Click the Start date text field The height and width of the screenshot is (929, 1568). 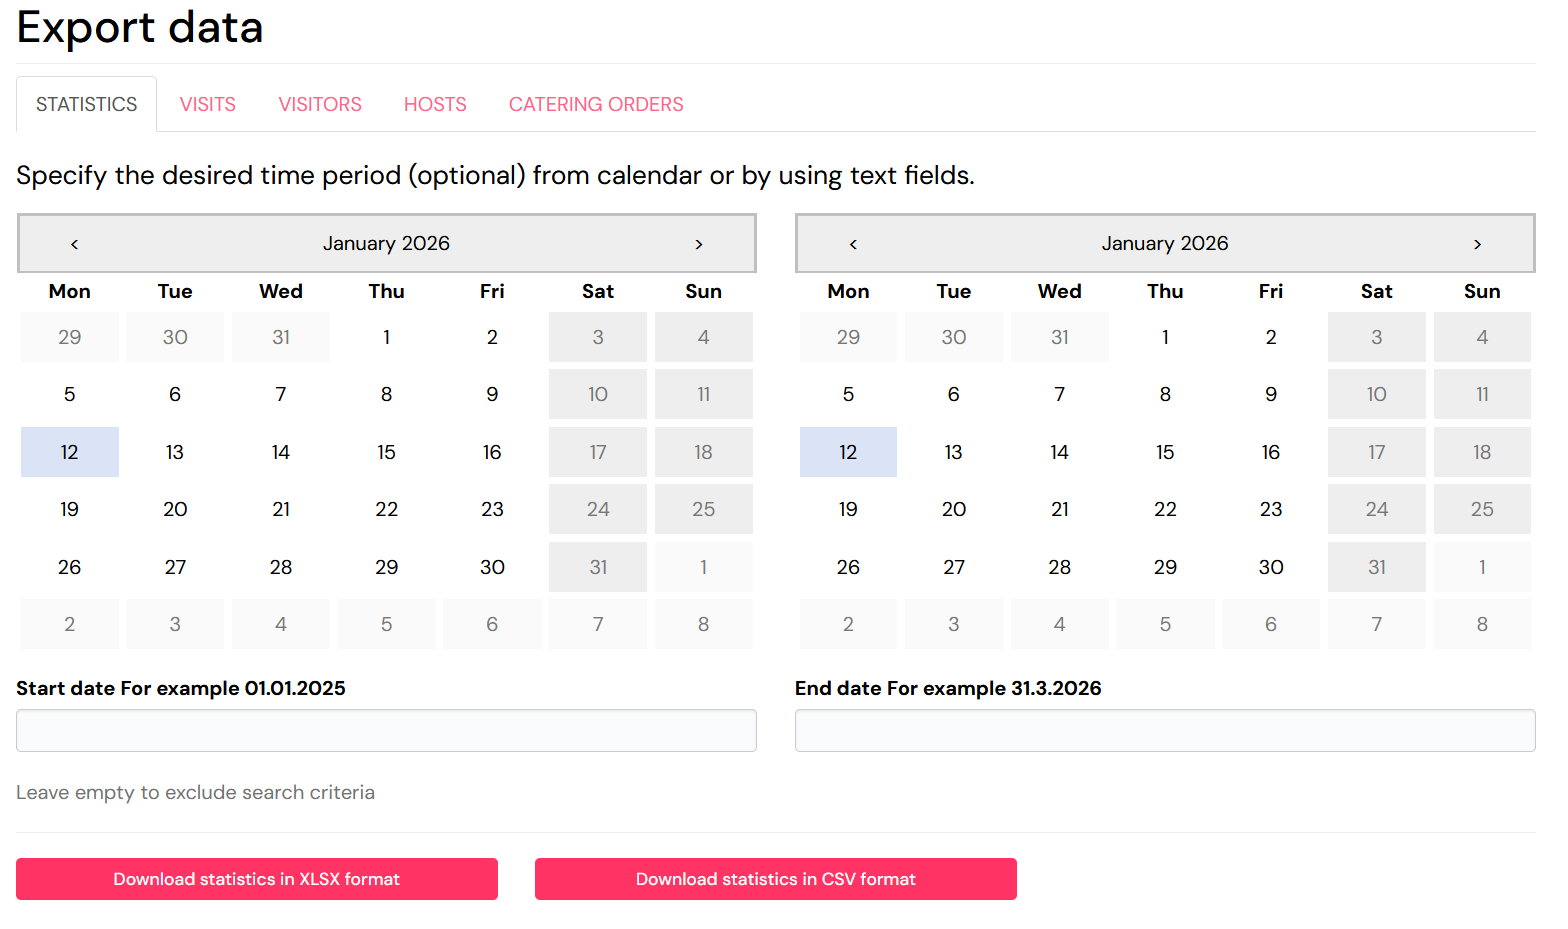click(x=386, y=731)
